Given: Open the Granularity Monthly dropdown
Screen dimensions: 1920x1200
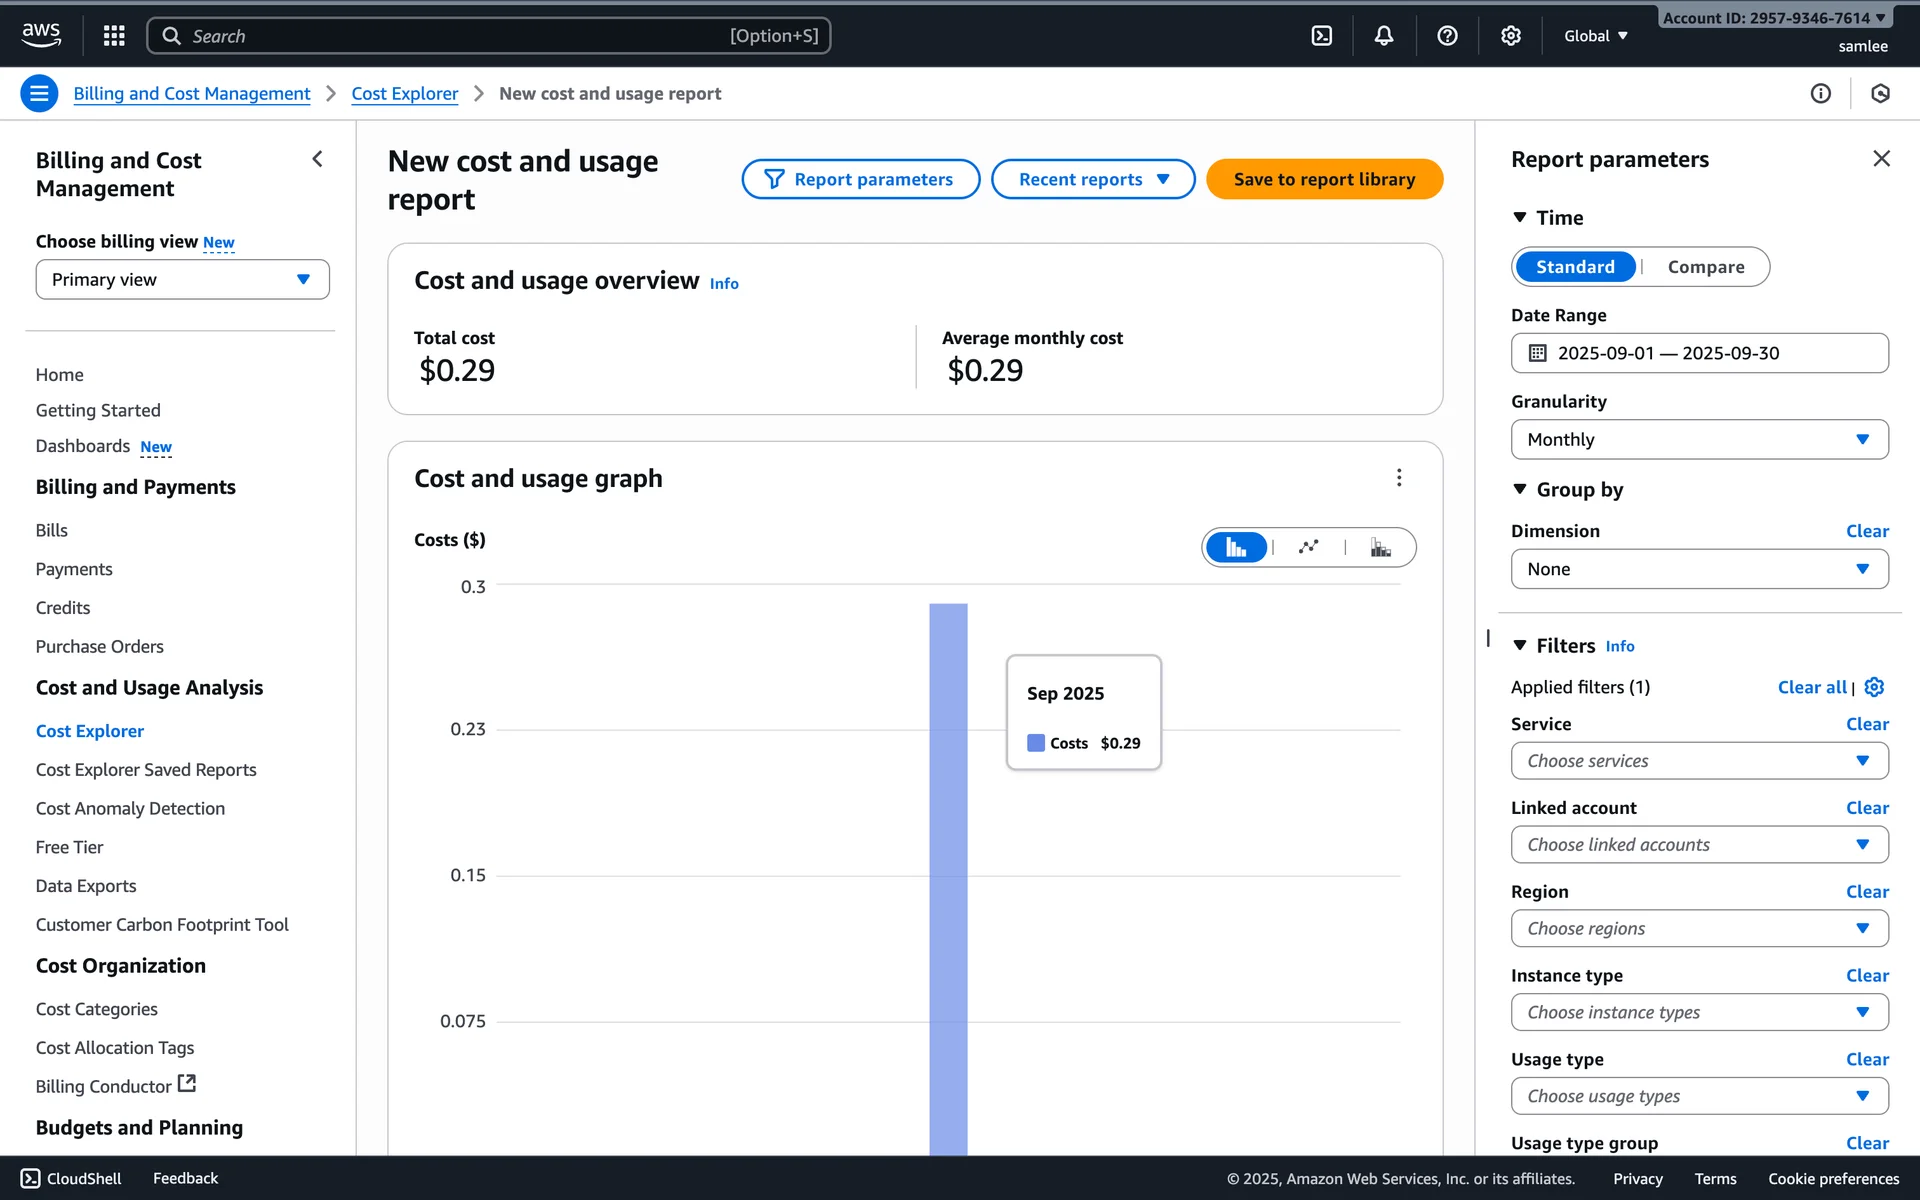Looking at the screenshot, I should click(1699, 440).
